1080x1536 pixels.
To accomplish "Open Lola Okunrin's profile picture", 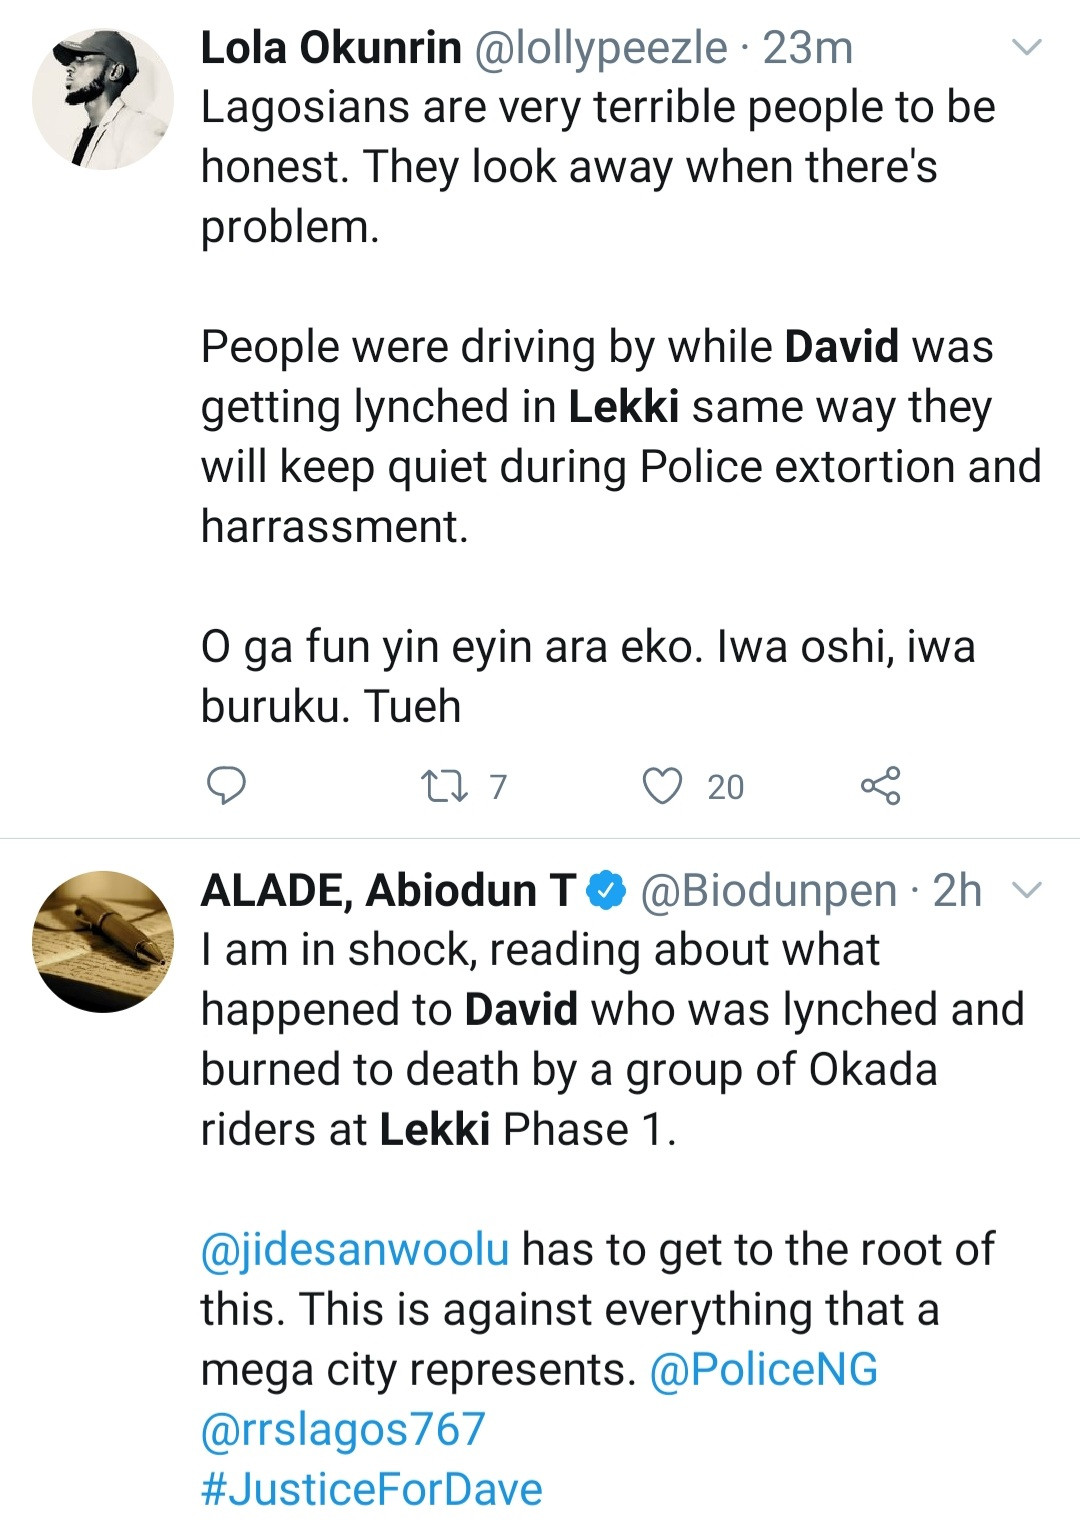I will [x=103, y=99].
